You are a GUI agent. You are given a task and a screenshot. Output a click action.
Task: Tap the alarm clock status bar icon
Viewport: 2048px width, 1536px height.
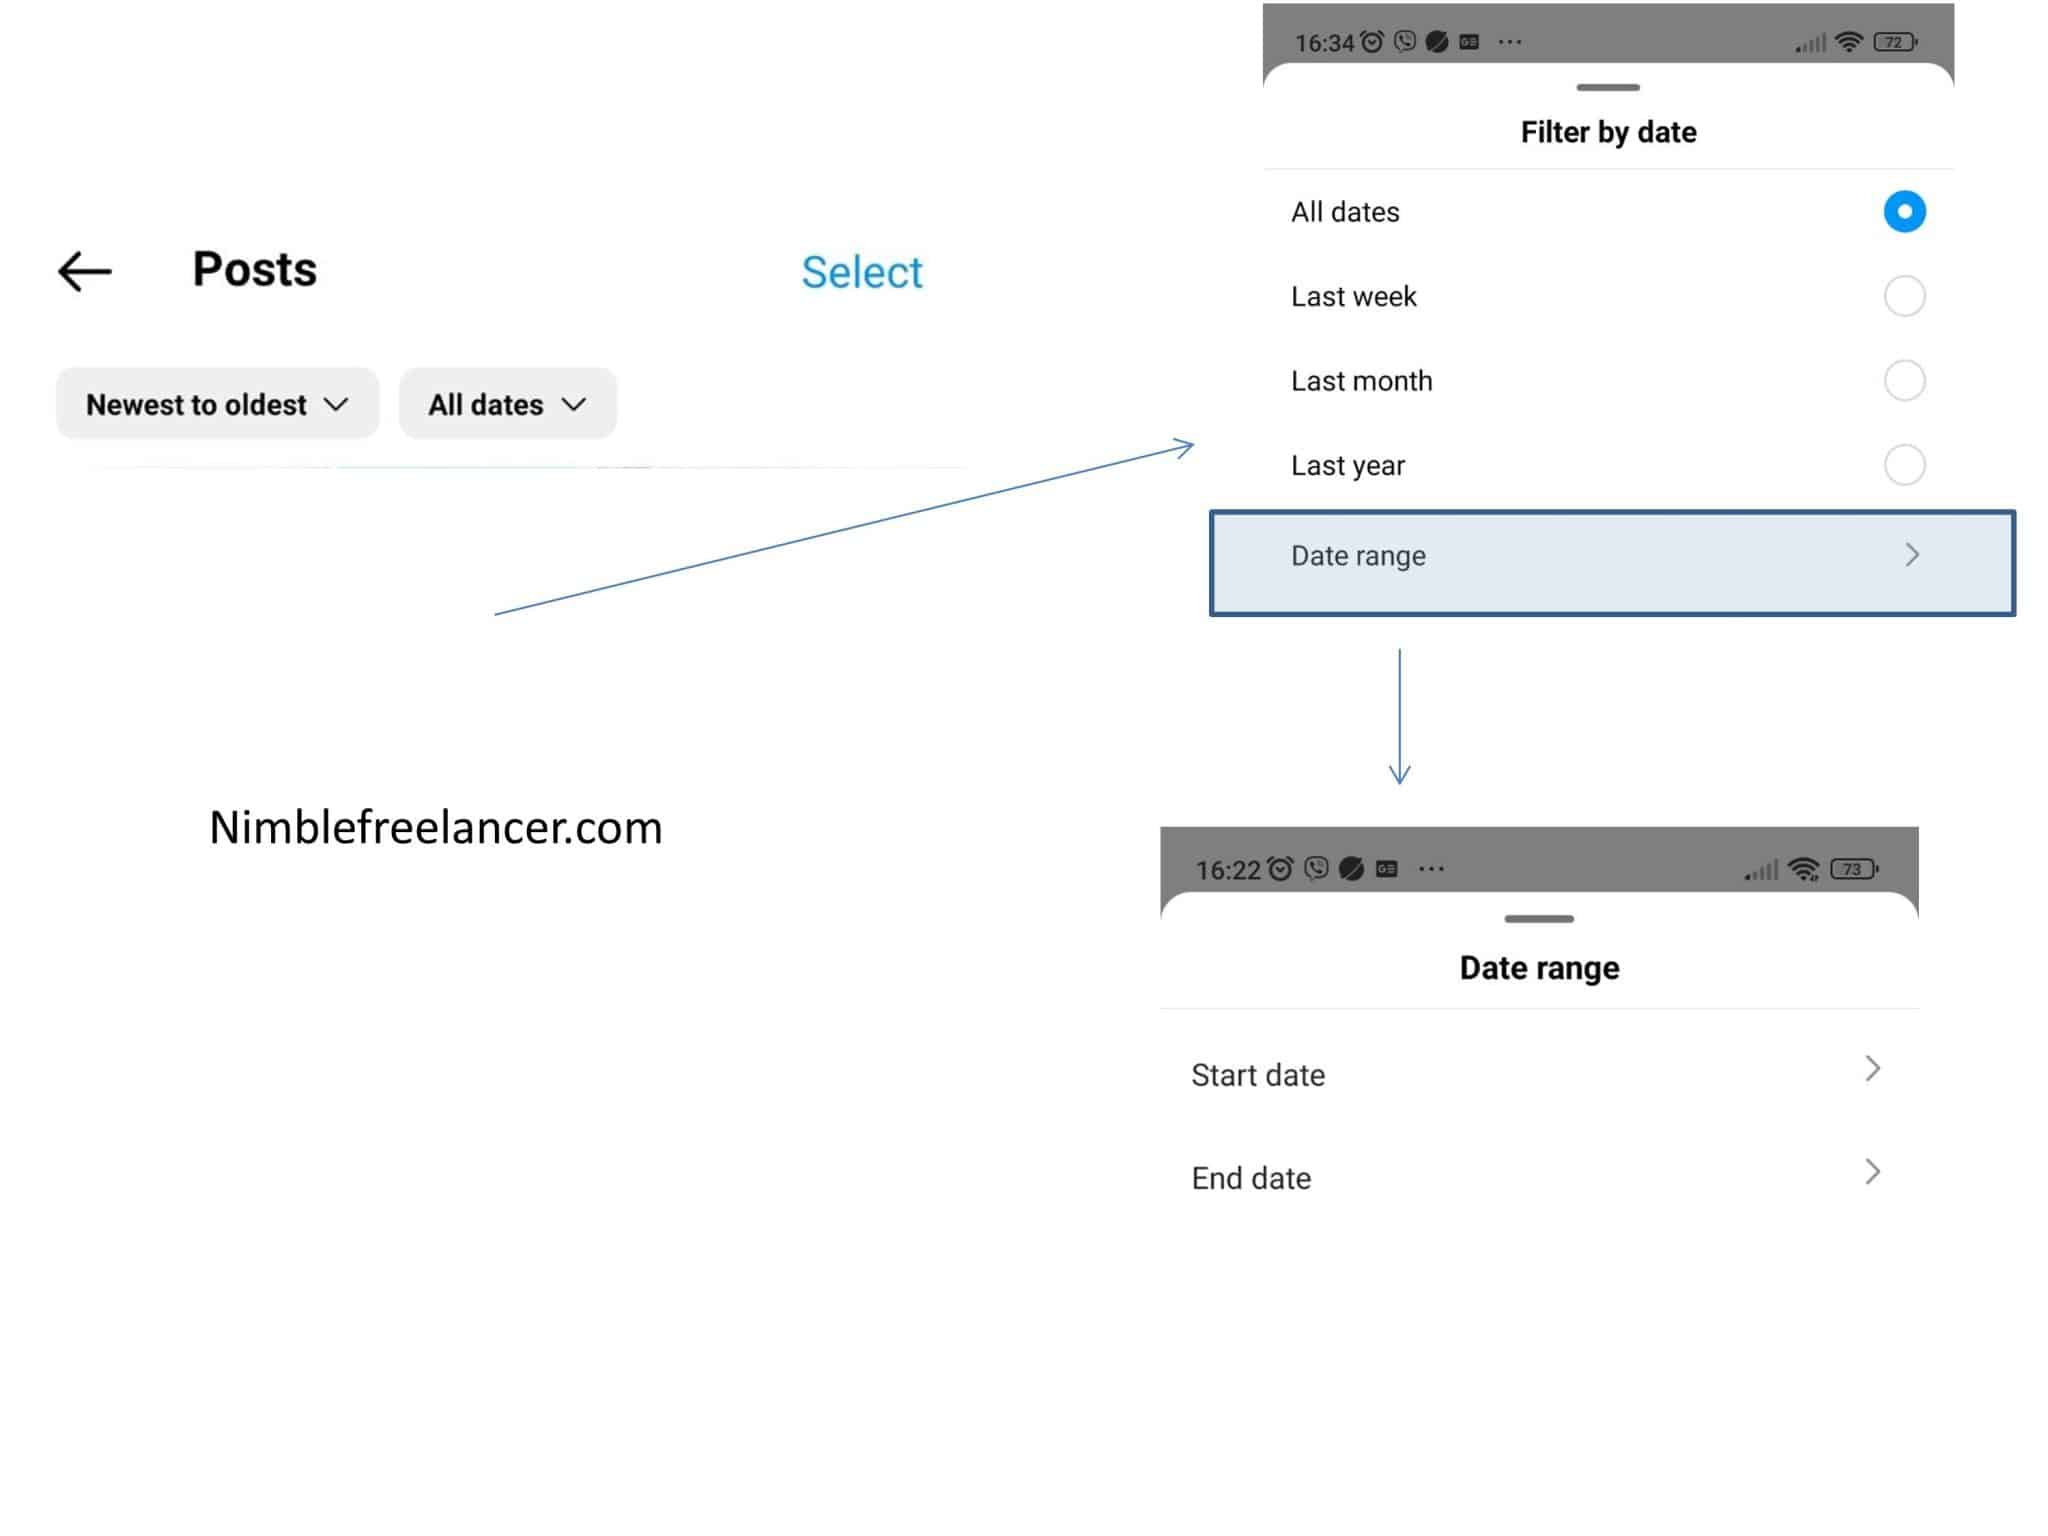coord(1370,41)
